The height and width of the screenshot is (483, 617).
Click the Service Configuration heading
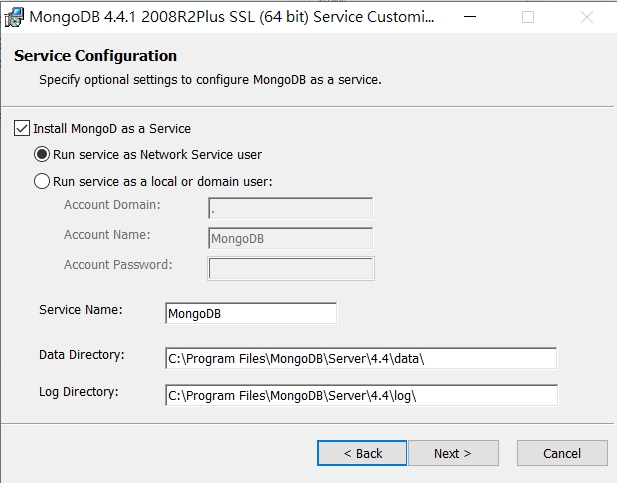(95, 56)
